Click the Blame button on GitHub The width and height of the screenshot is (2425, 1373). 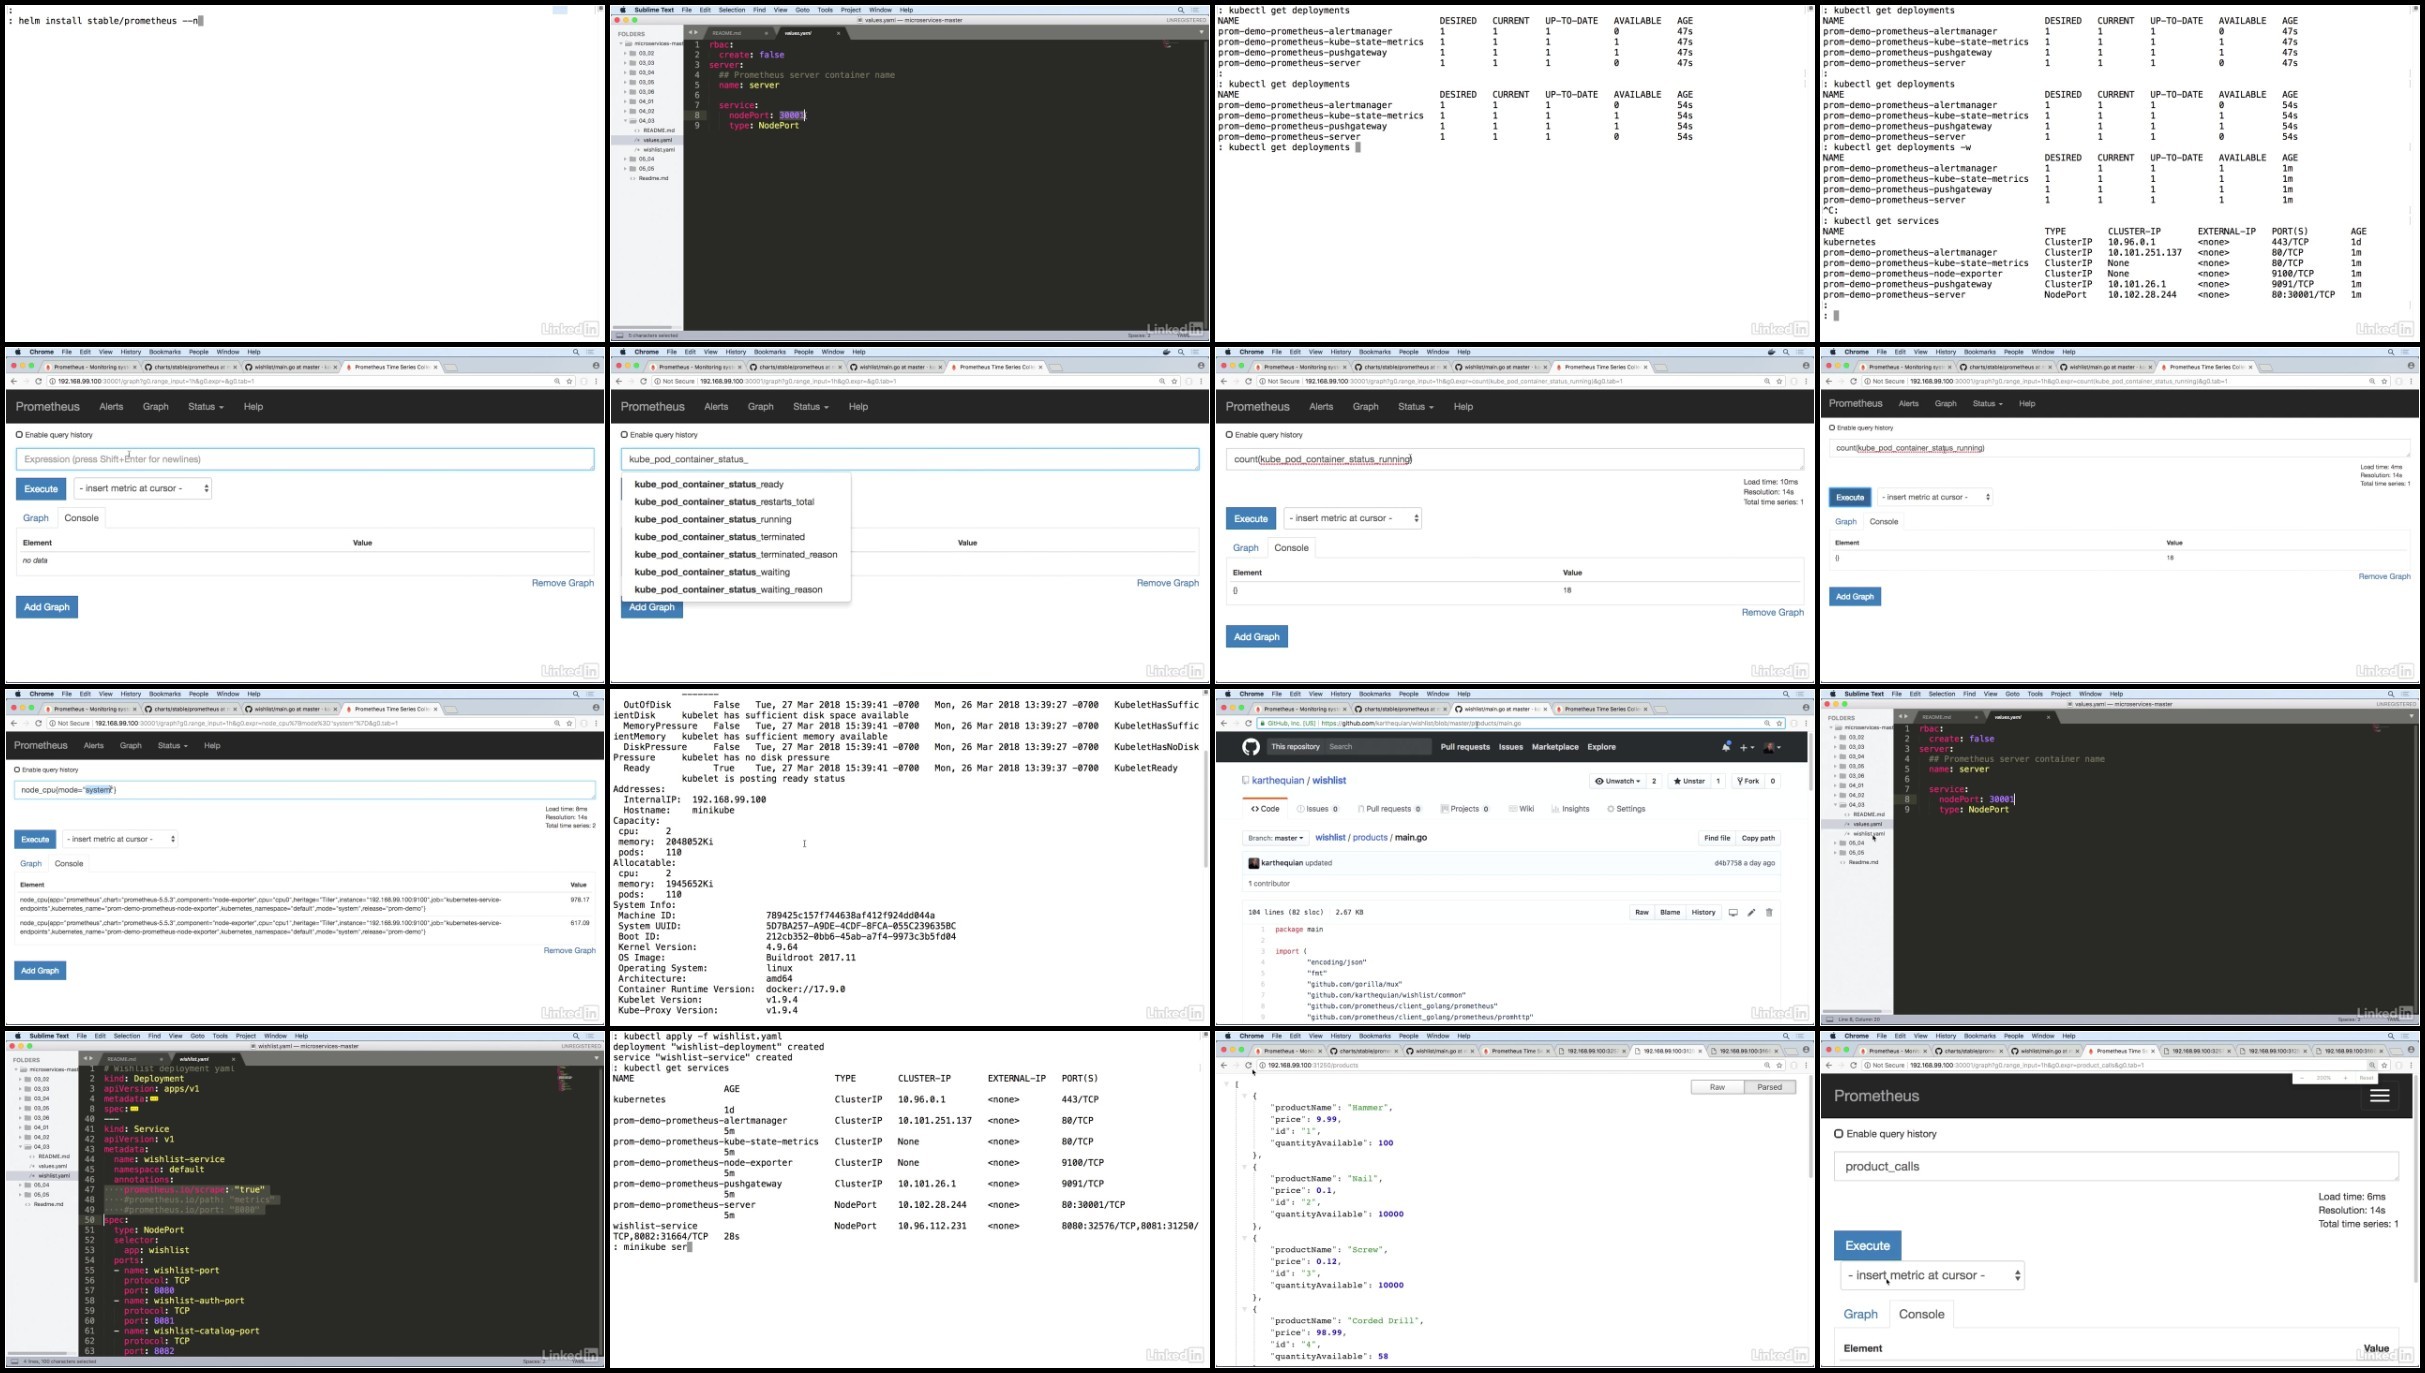click(1669, 912)
